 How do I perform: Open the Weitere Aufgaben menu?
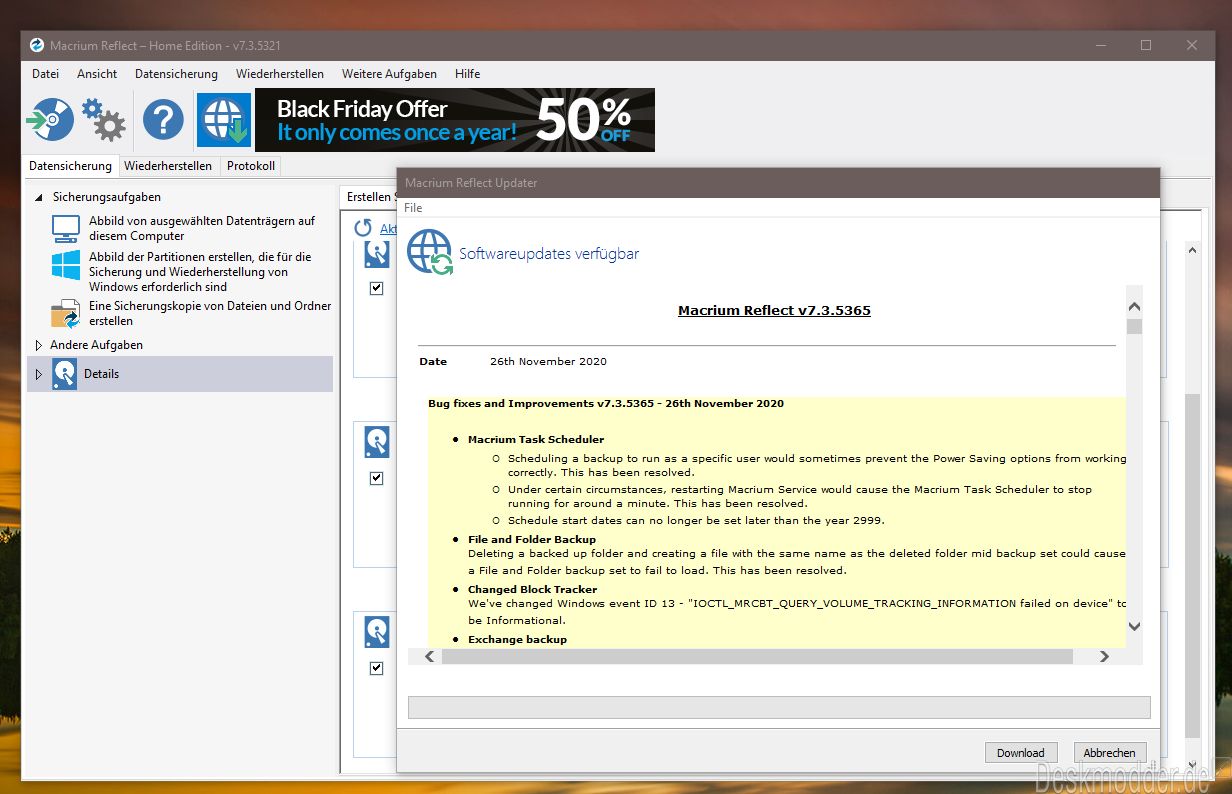point(389,74)
